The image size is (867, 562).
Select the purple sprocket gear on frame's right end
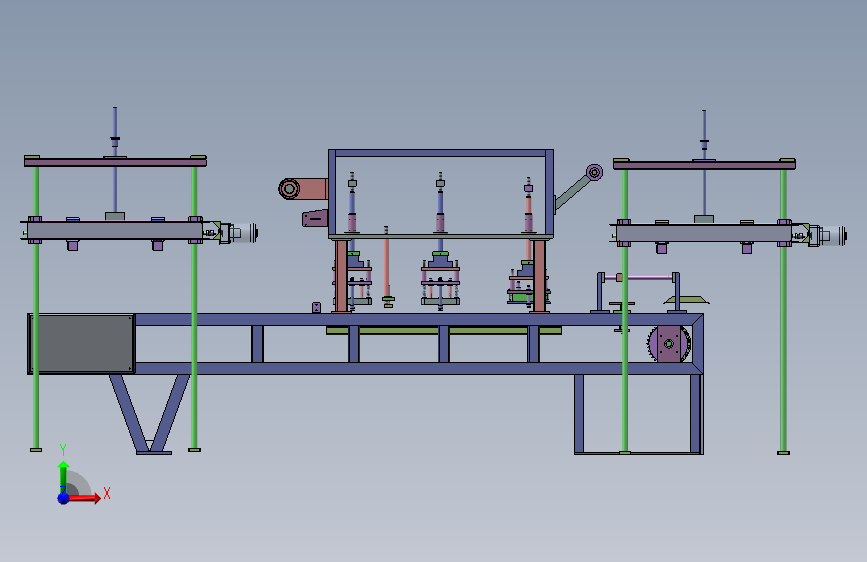tap(668, 344)
